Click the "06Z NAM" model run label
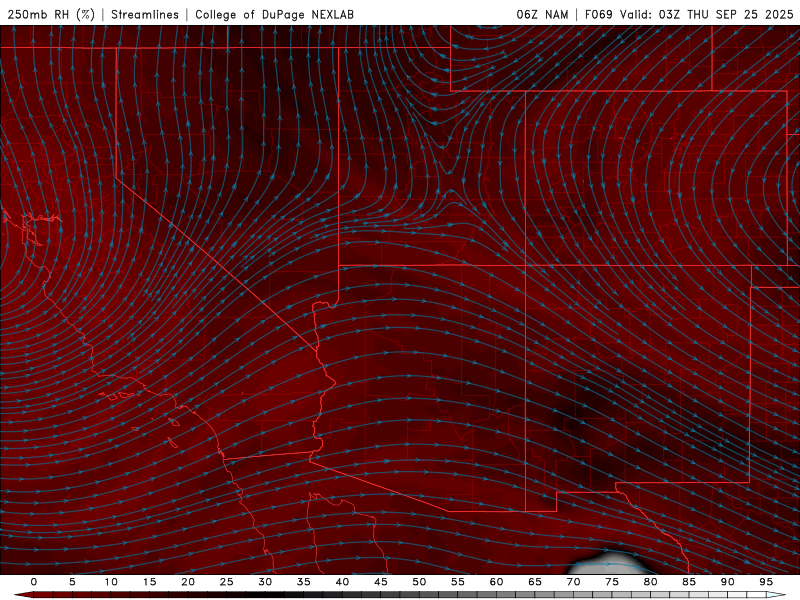Viewport: 800px width, 600px height. 542,14
